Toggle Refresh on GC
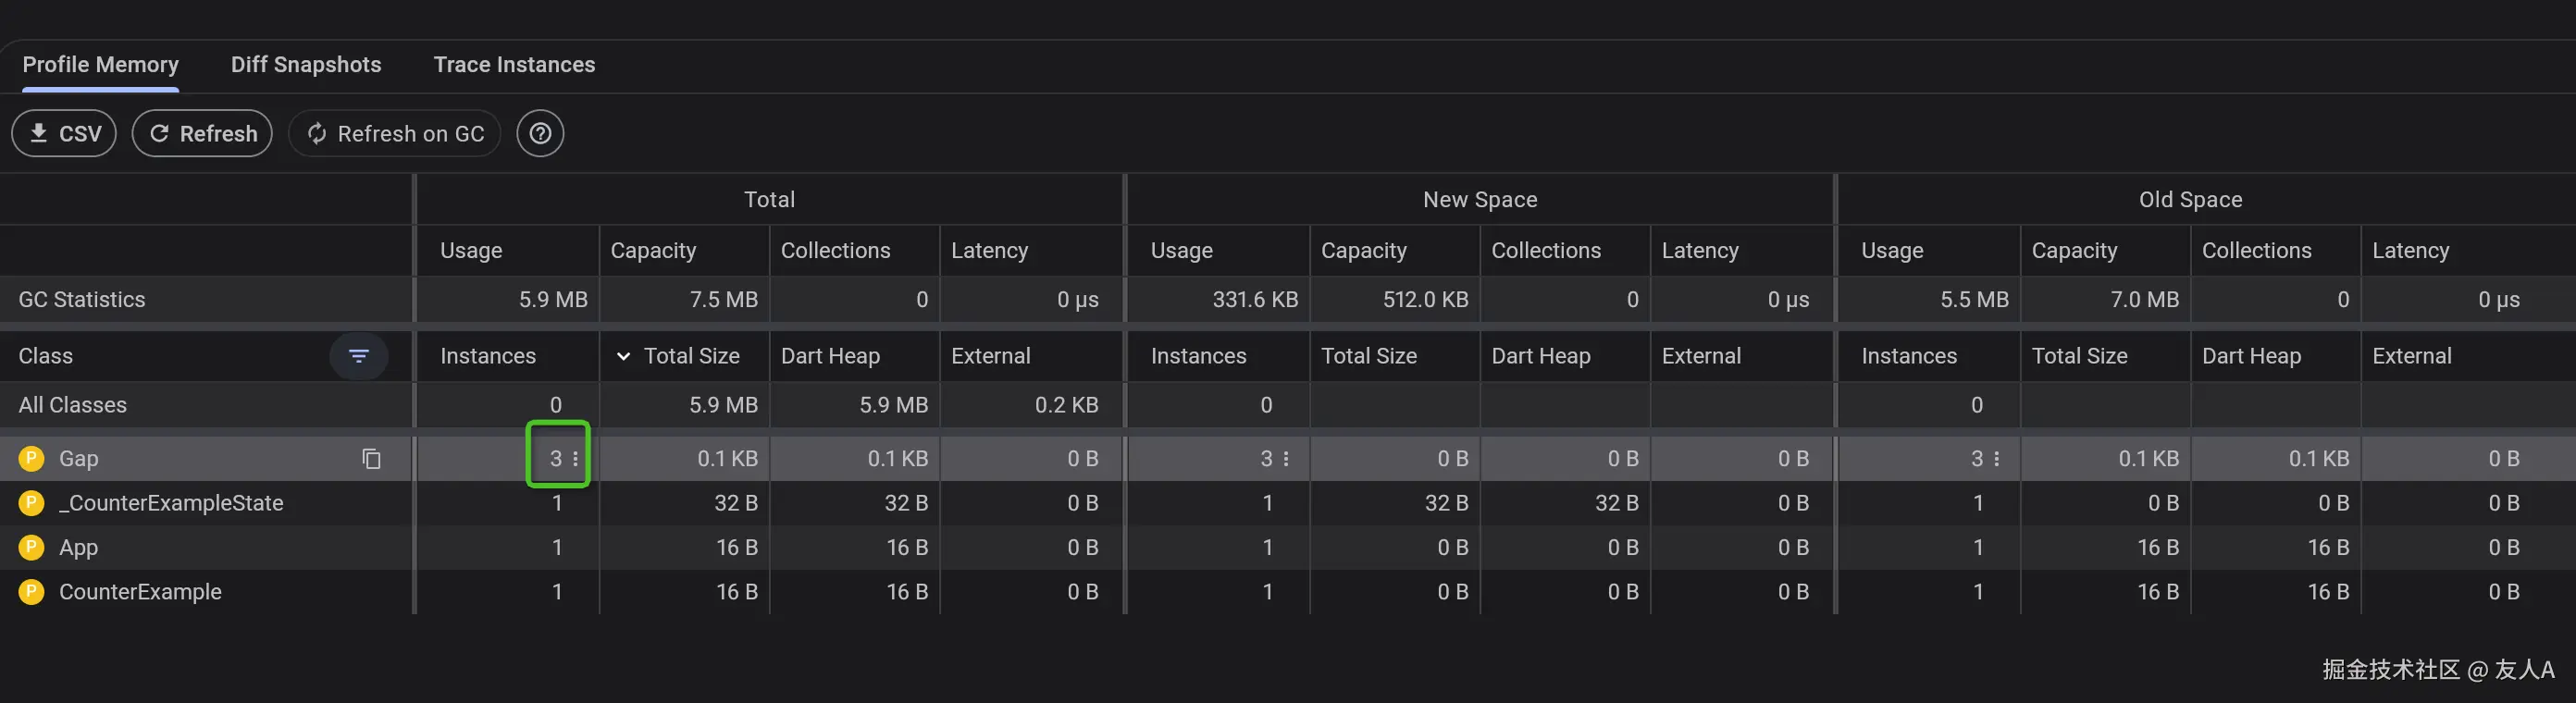Image resolution: width=2576 pixels, height=703 pixels. coord(395,134)
